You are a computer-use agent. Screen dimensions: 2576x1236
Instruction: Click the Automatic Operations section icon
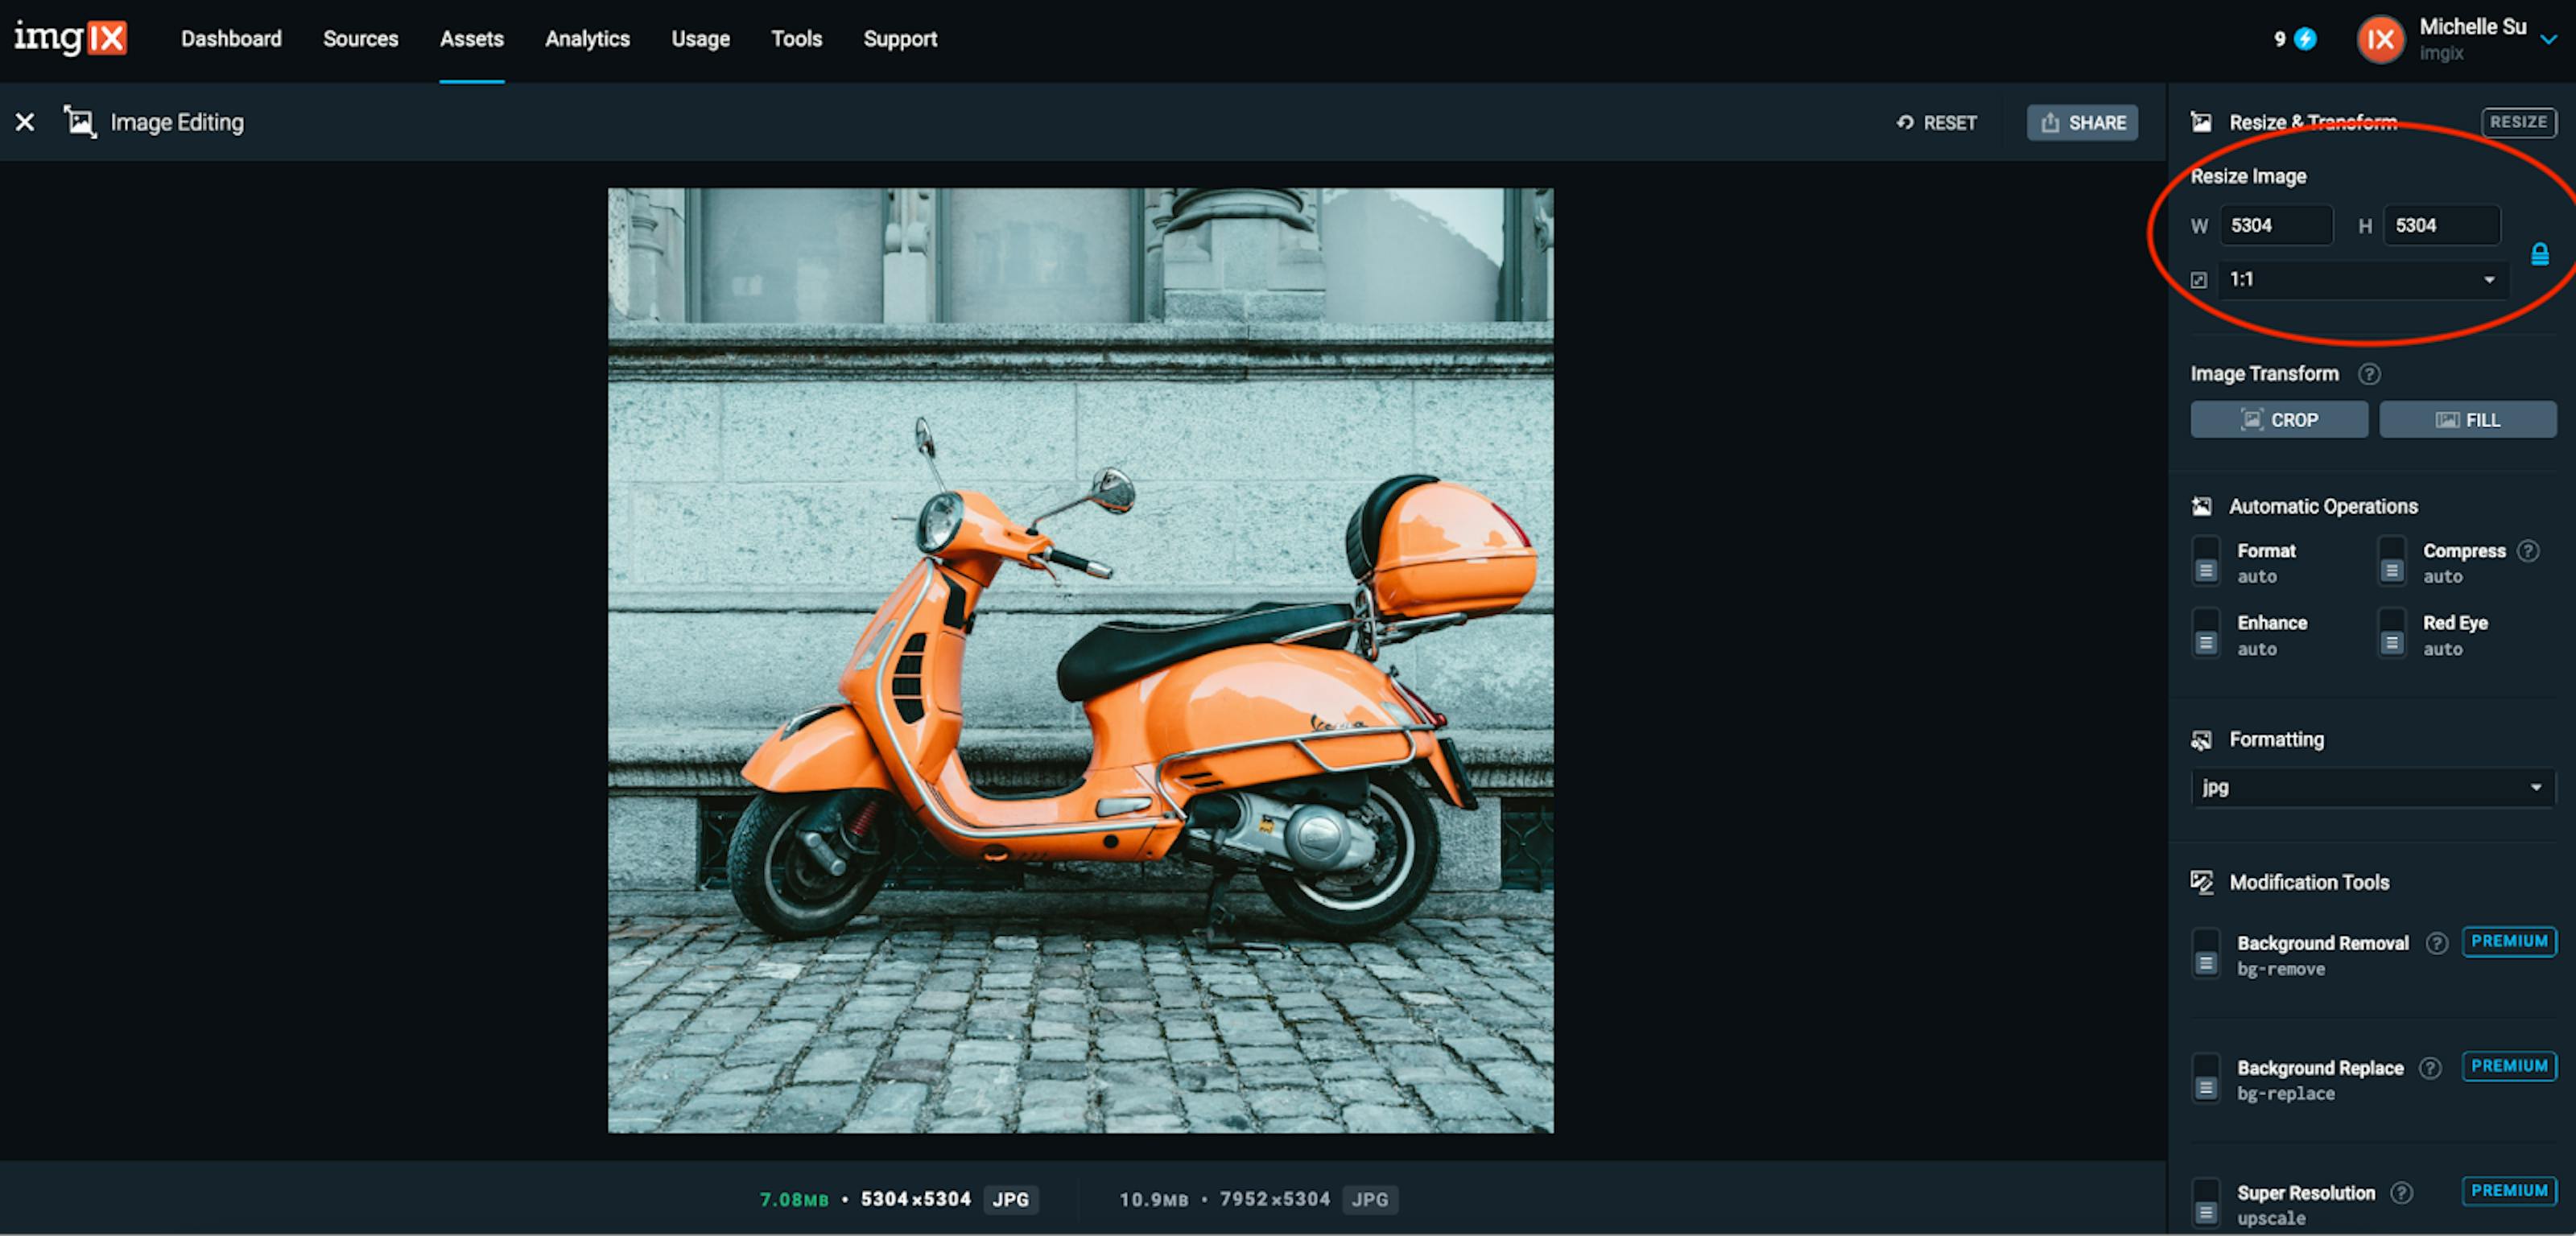[2201, 506]
